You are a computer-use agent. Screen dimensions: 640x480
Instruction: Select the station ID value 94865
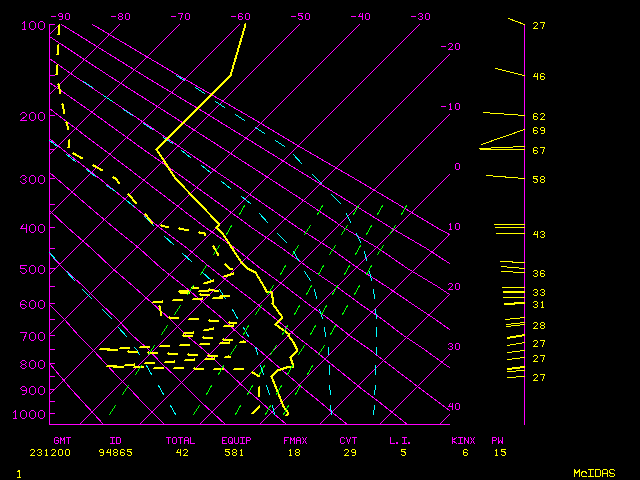123,453
